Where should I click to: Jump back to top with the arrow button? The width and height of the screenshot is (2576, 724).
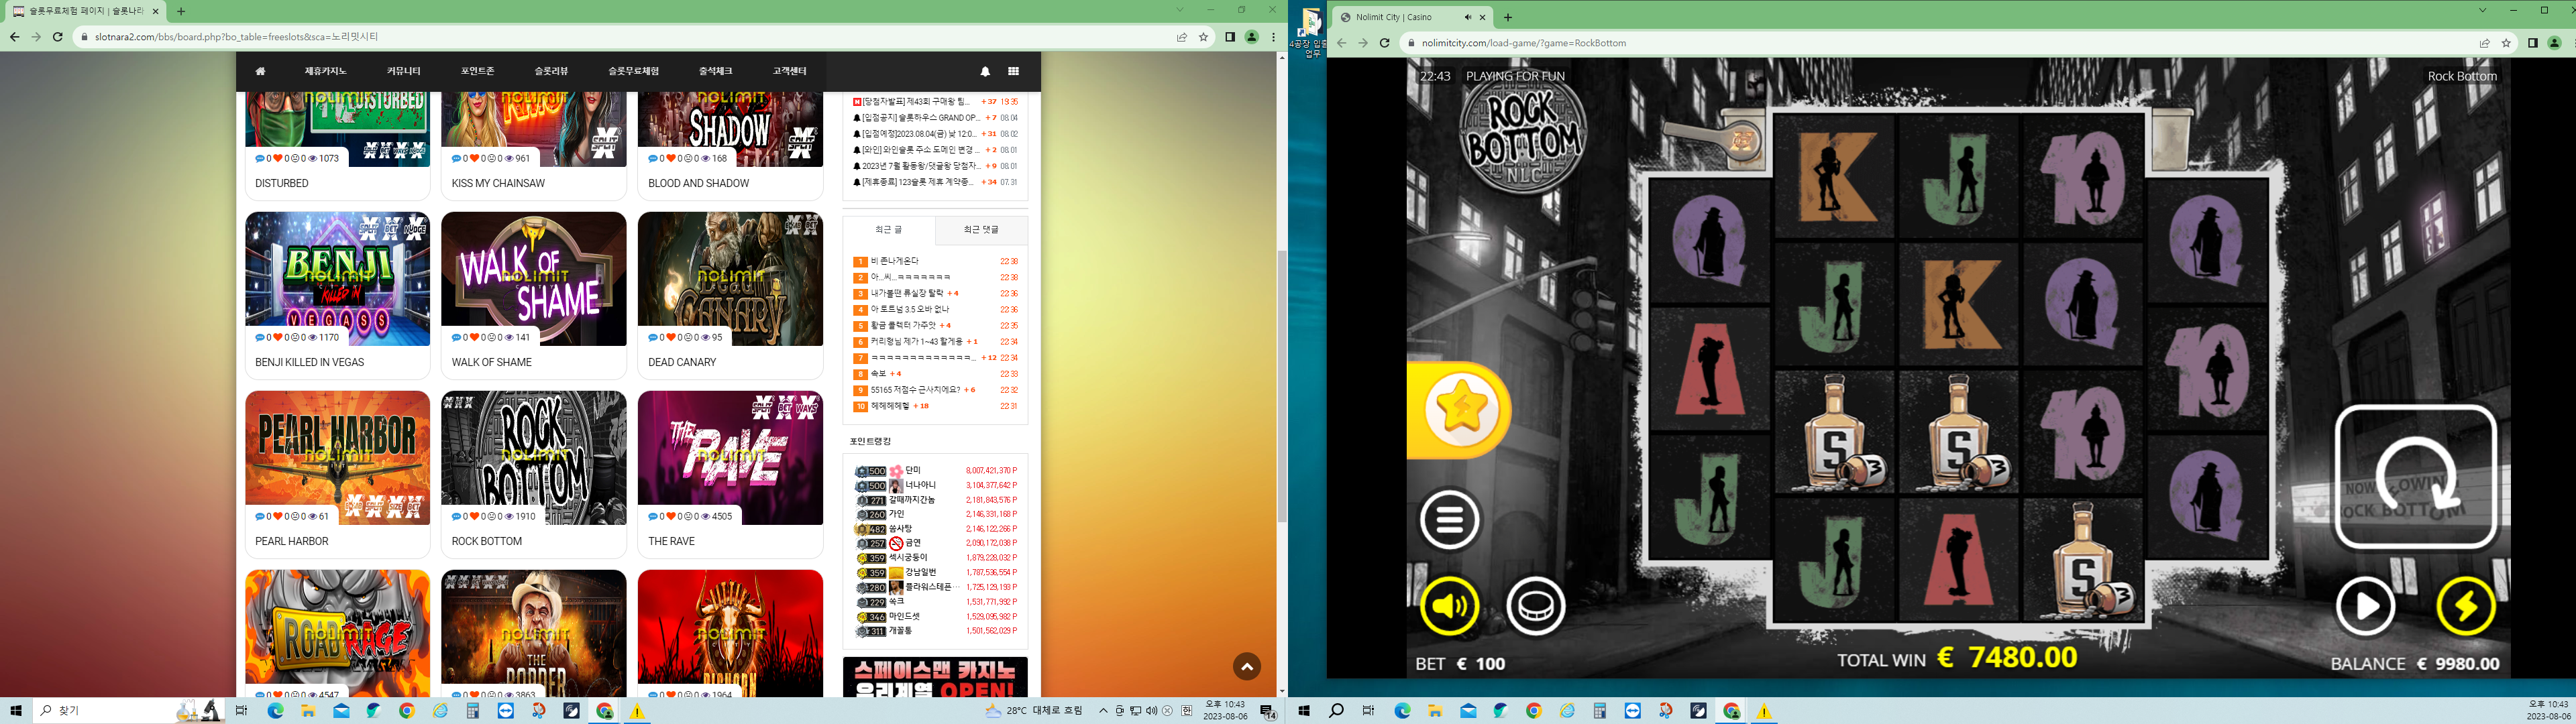click(x=1246, y=666)
